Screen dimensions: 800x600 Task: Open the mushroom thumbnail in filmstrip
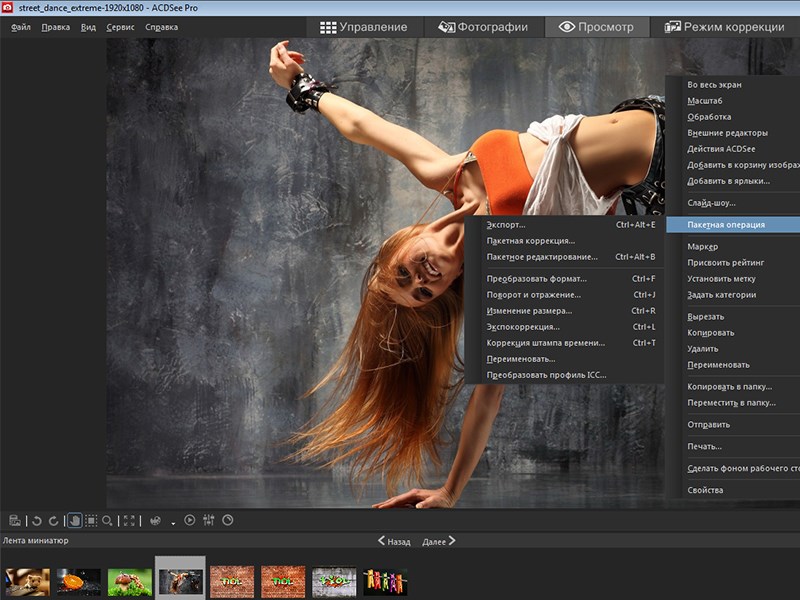[x=130, y=582]
